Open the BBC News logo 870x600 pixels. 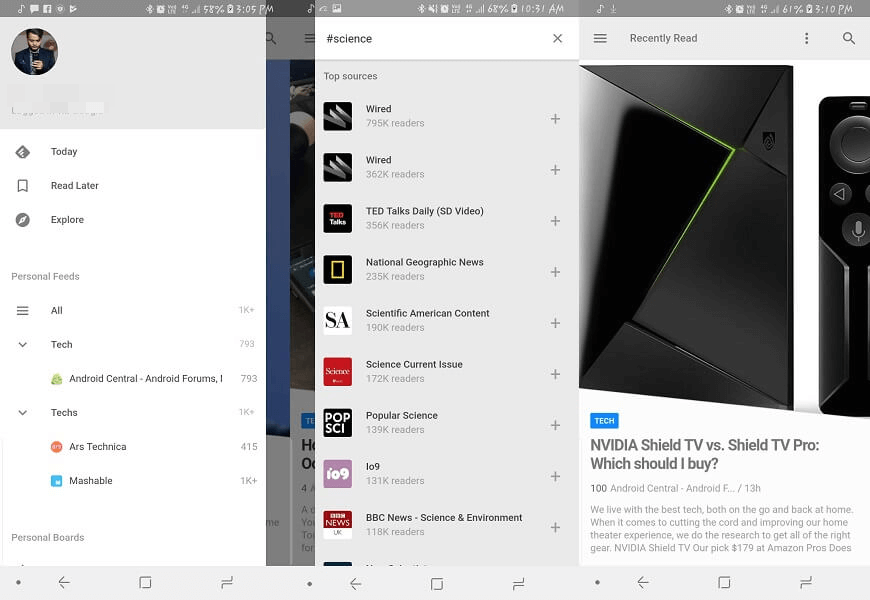pyautogui.click(x=337, y=525)
